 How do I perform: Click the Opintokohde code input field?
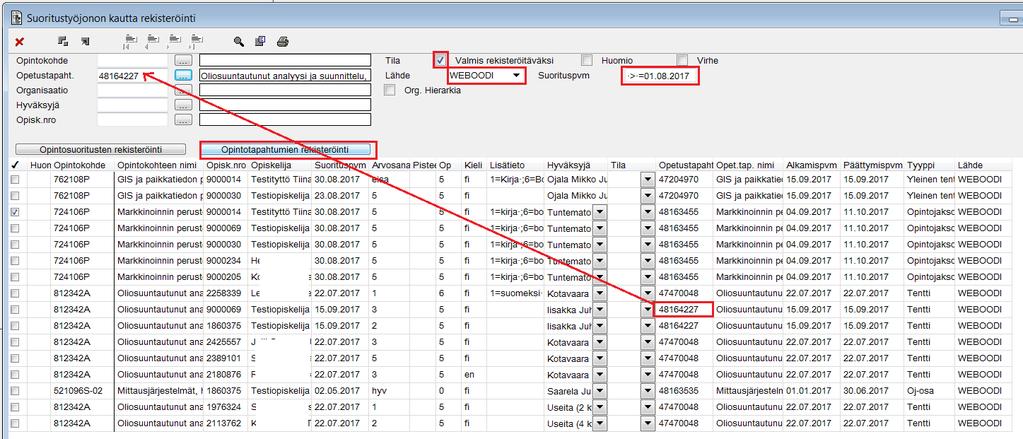tap(132, 61)
